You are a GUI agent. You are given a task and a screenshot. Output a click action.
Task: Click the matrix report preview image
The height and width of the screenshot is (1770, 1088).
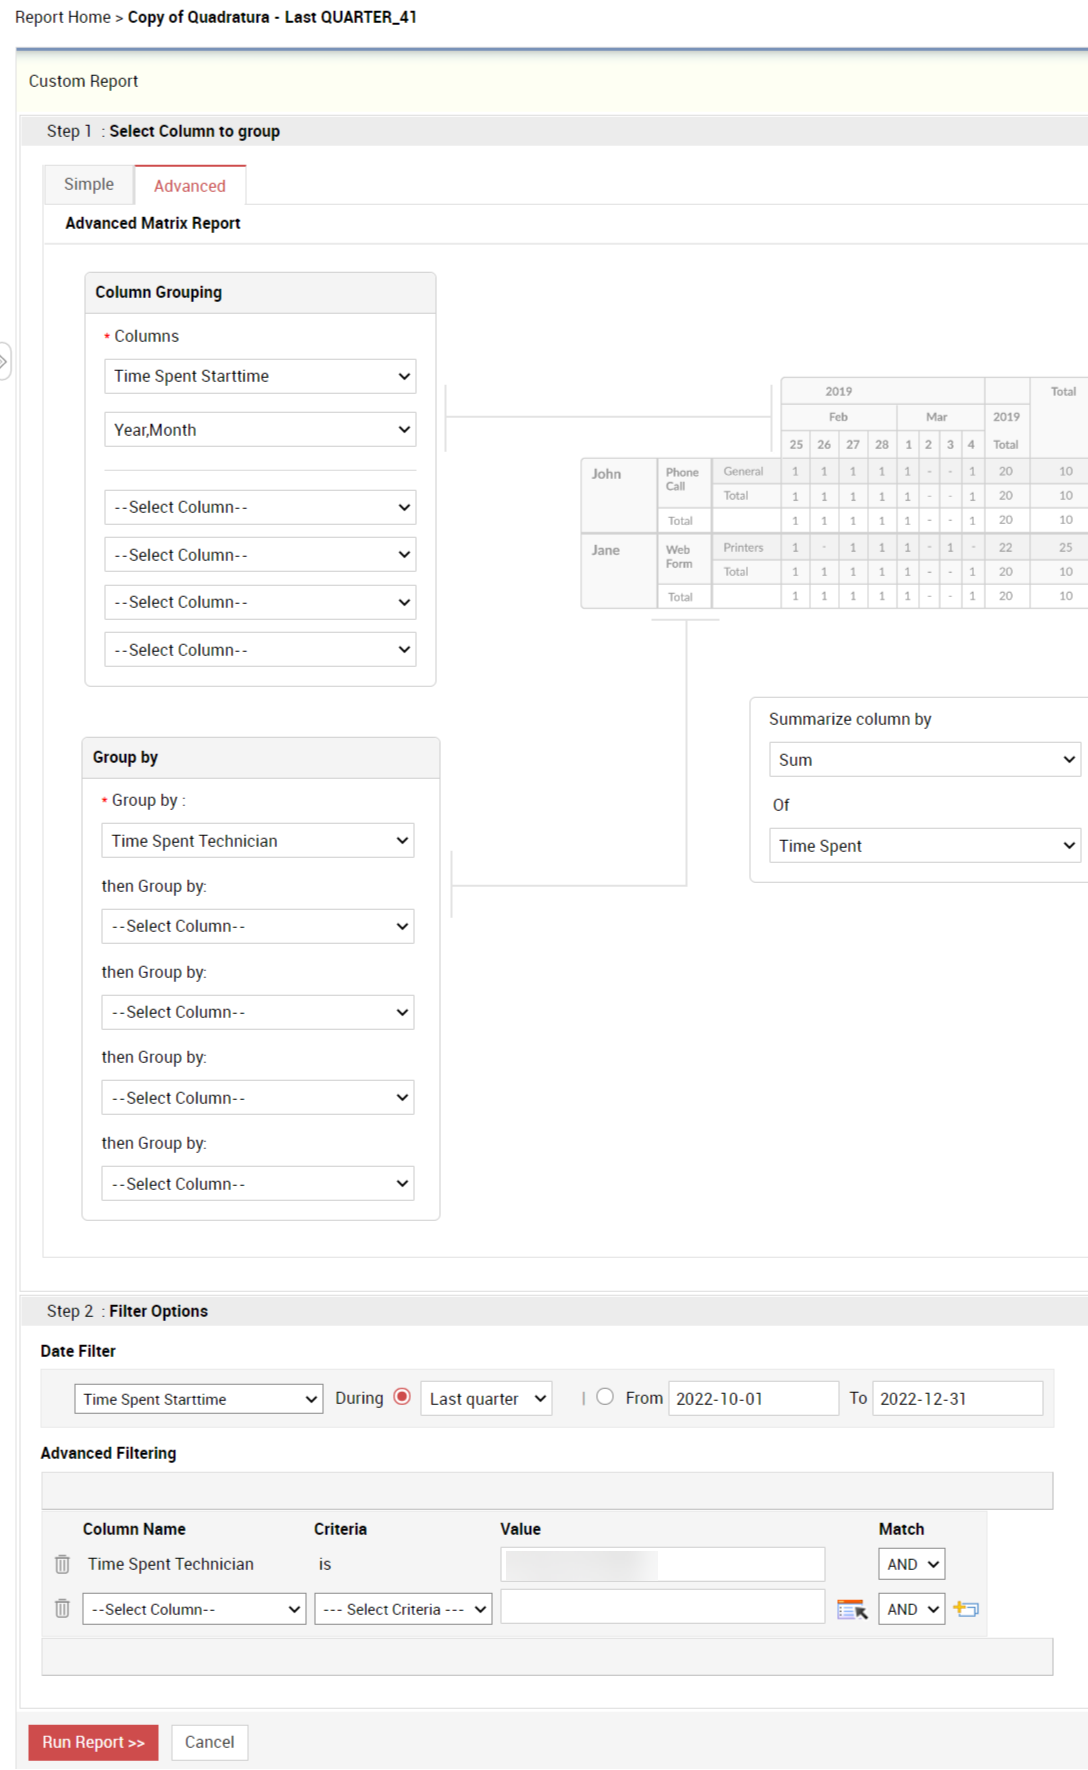coord(834,493)
